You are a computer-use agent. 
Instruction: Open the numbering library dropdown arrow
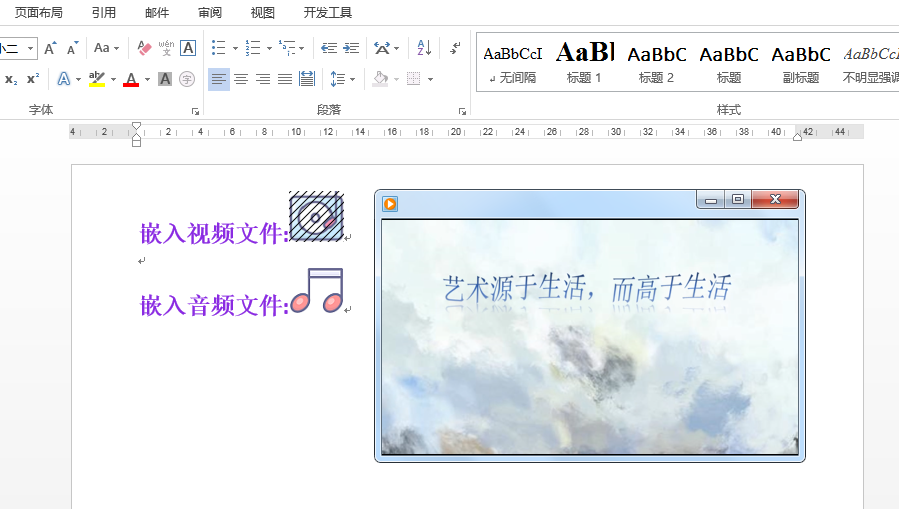(x=269, y=48)
